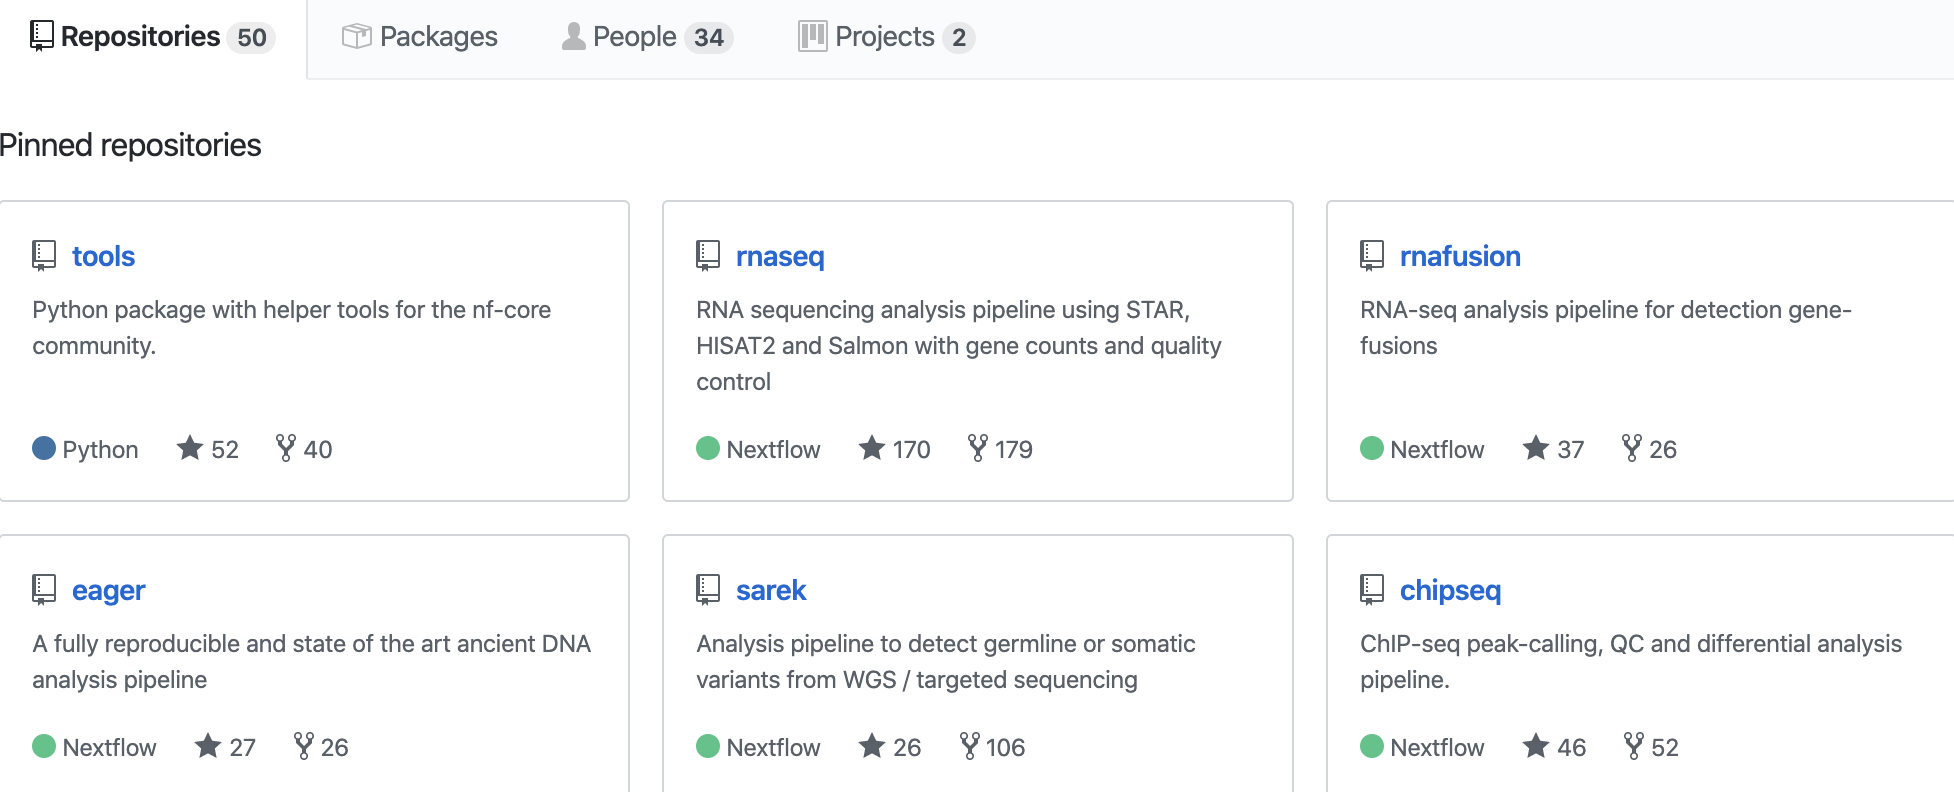Click the 52 forks count on chipseq

click(1665, 748)
